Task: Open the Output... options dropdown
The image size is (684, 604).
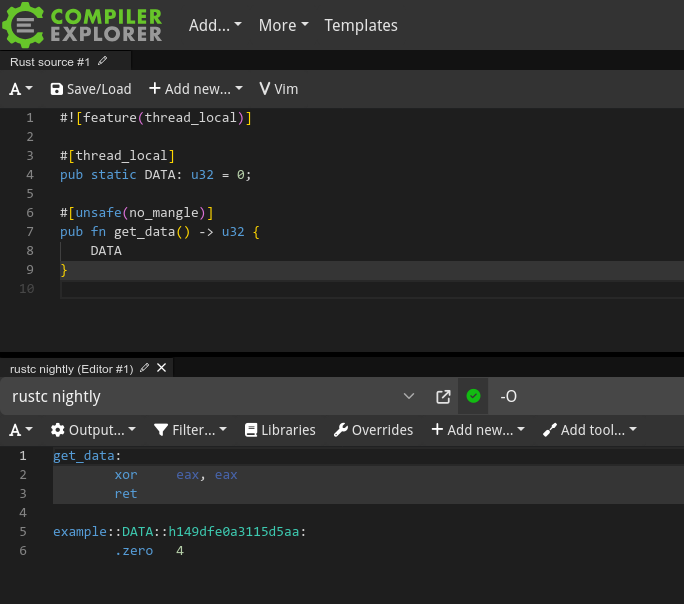Action: tap(93, 430)
